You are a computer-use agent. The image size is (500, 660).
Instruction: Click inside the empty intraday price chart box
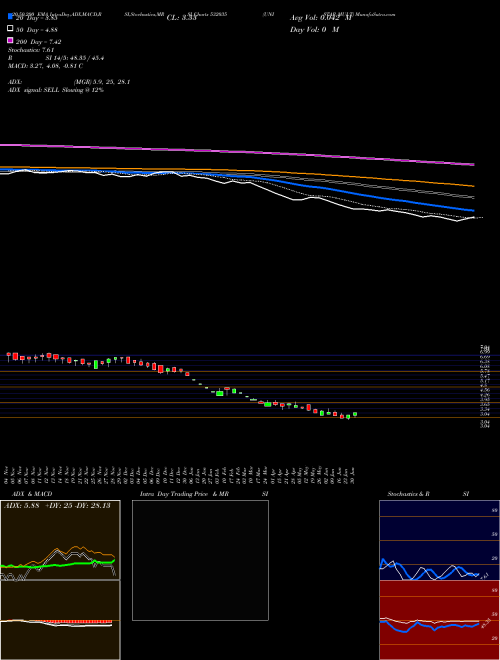[200, 560]
